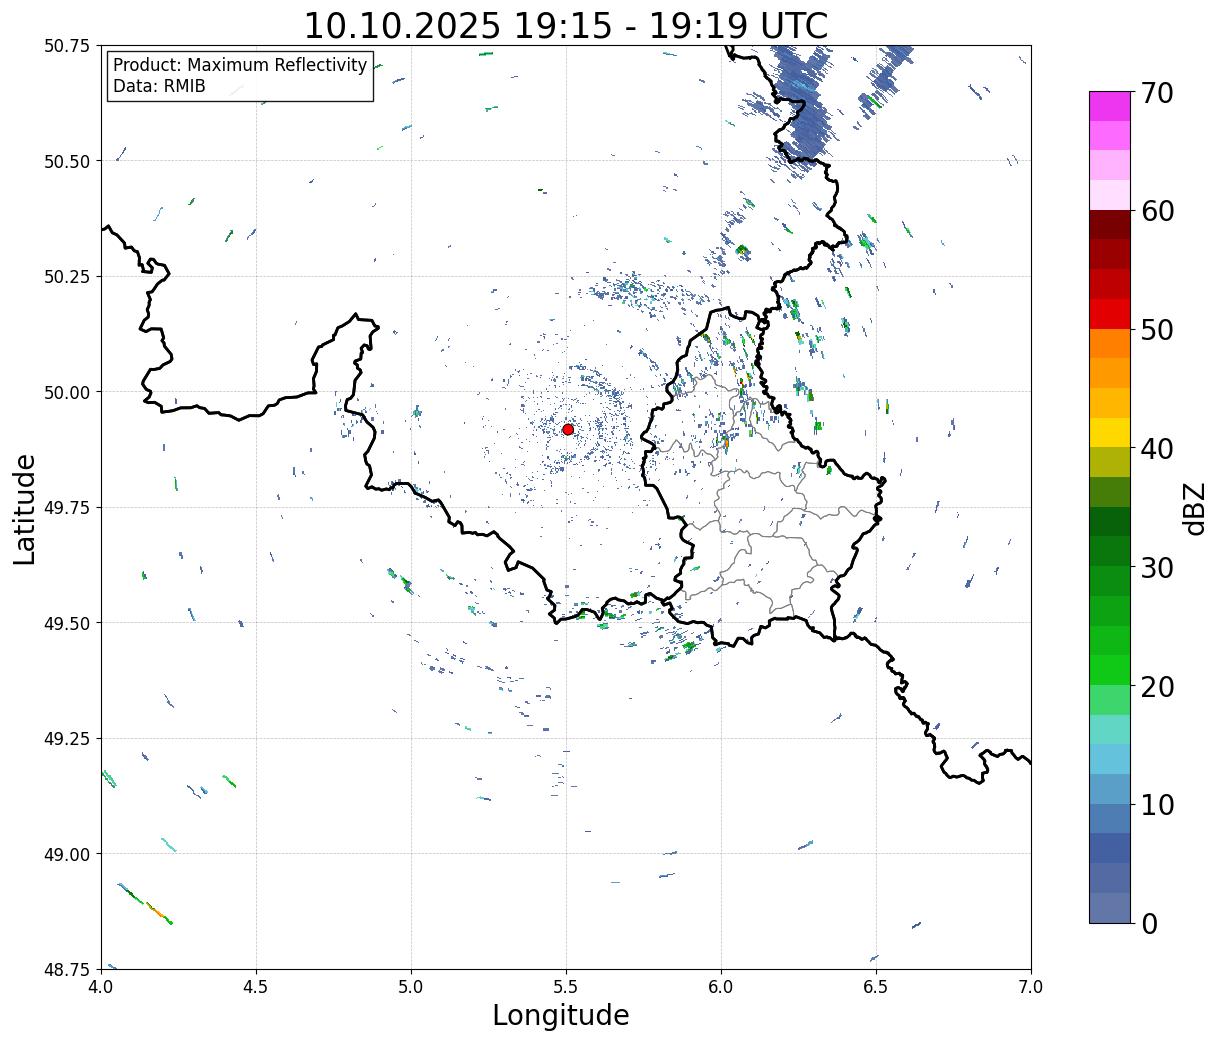The width and height of the screenshot is (1219, 1040).
Task: Click the latitude tick label '50.75'
Action: 67,46
